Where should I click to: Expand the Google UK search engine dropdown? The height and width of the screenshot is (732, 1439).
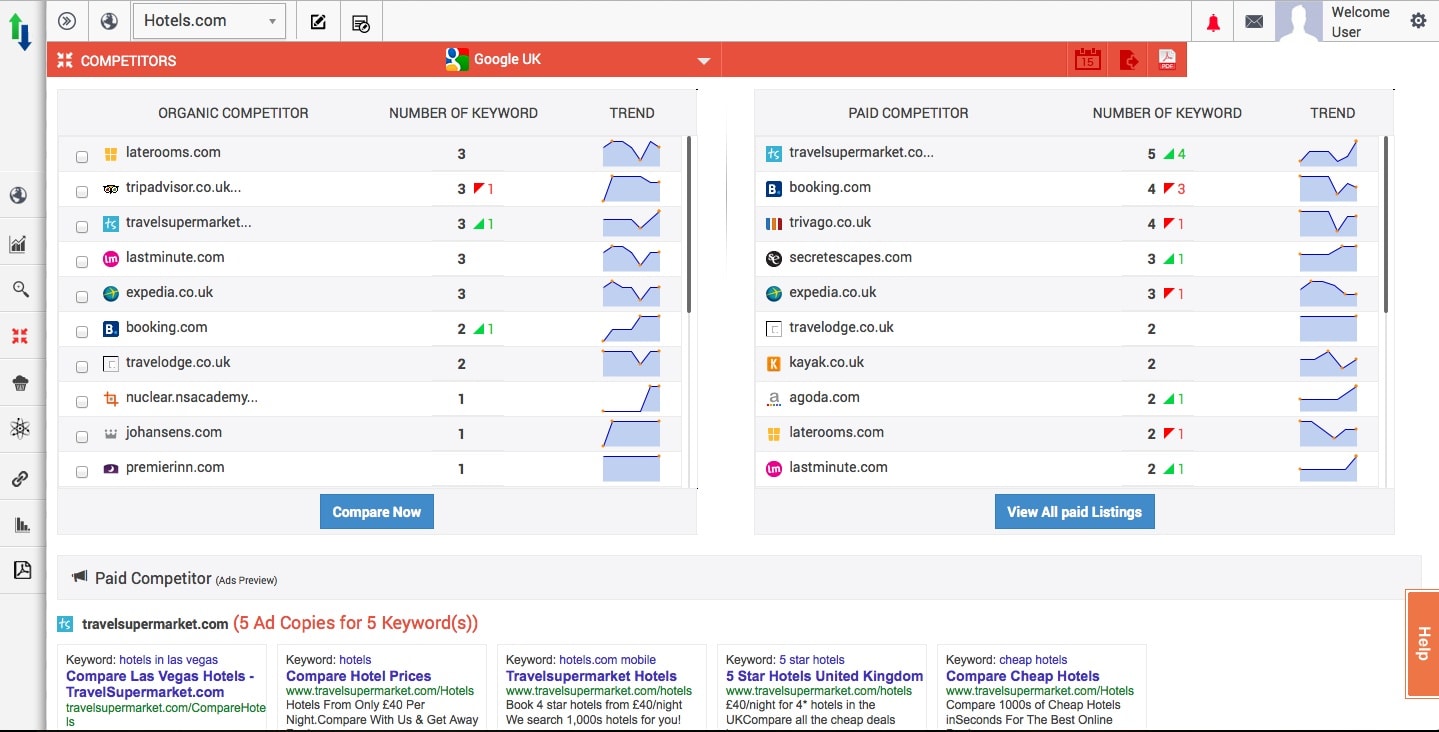[x=703, y=61]
